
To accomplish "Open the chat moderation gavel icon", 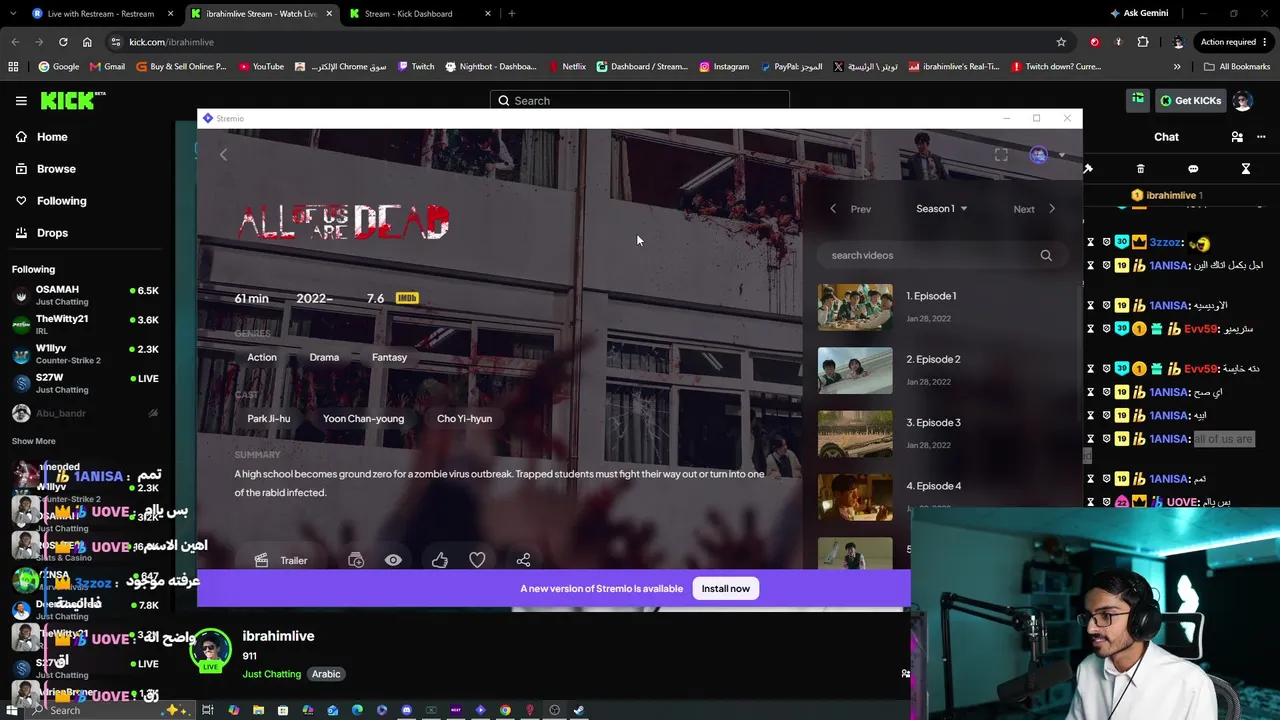I will coord(1088,169).
